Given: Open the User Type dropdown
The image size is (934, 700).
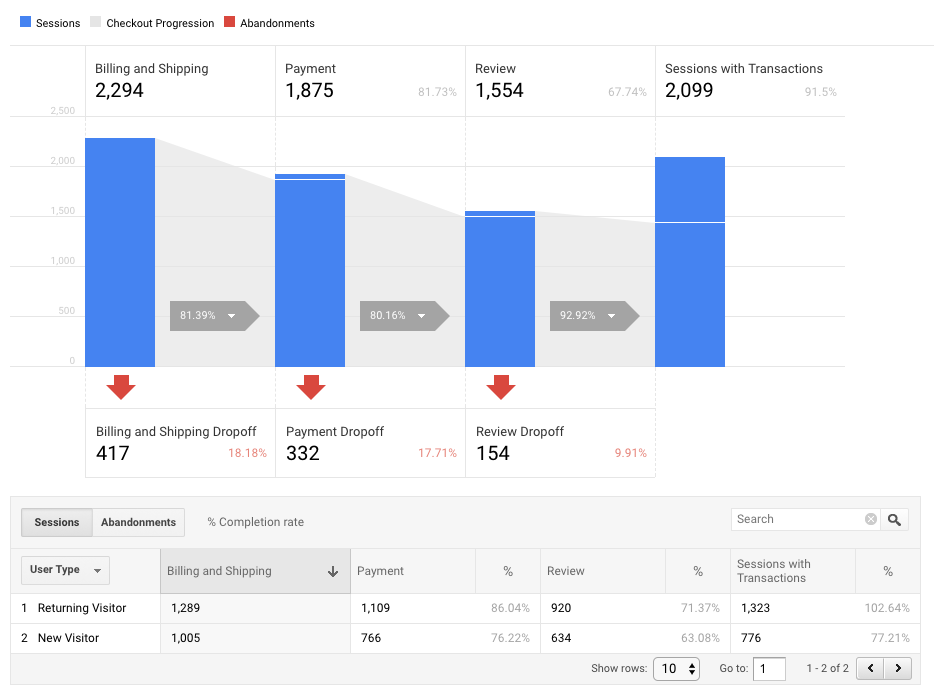Looking at the screenshot, I should [65, 570].
